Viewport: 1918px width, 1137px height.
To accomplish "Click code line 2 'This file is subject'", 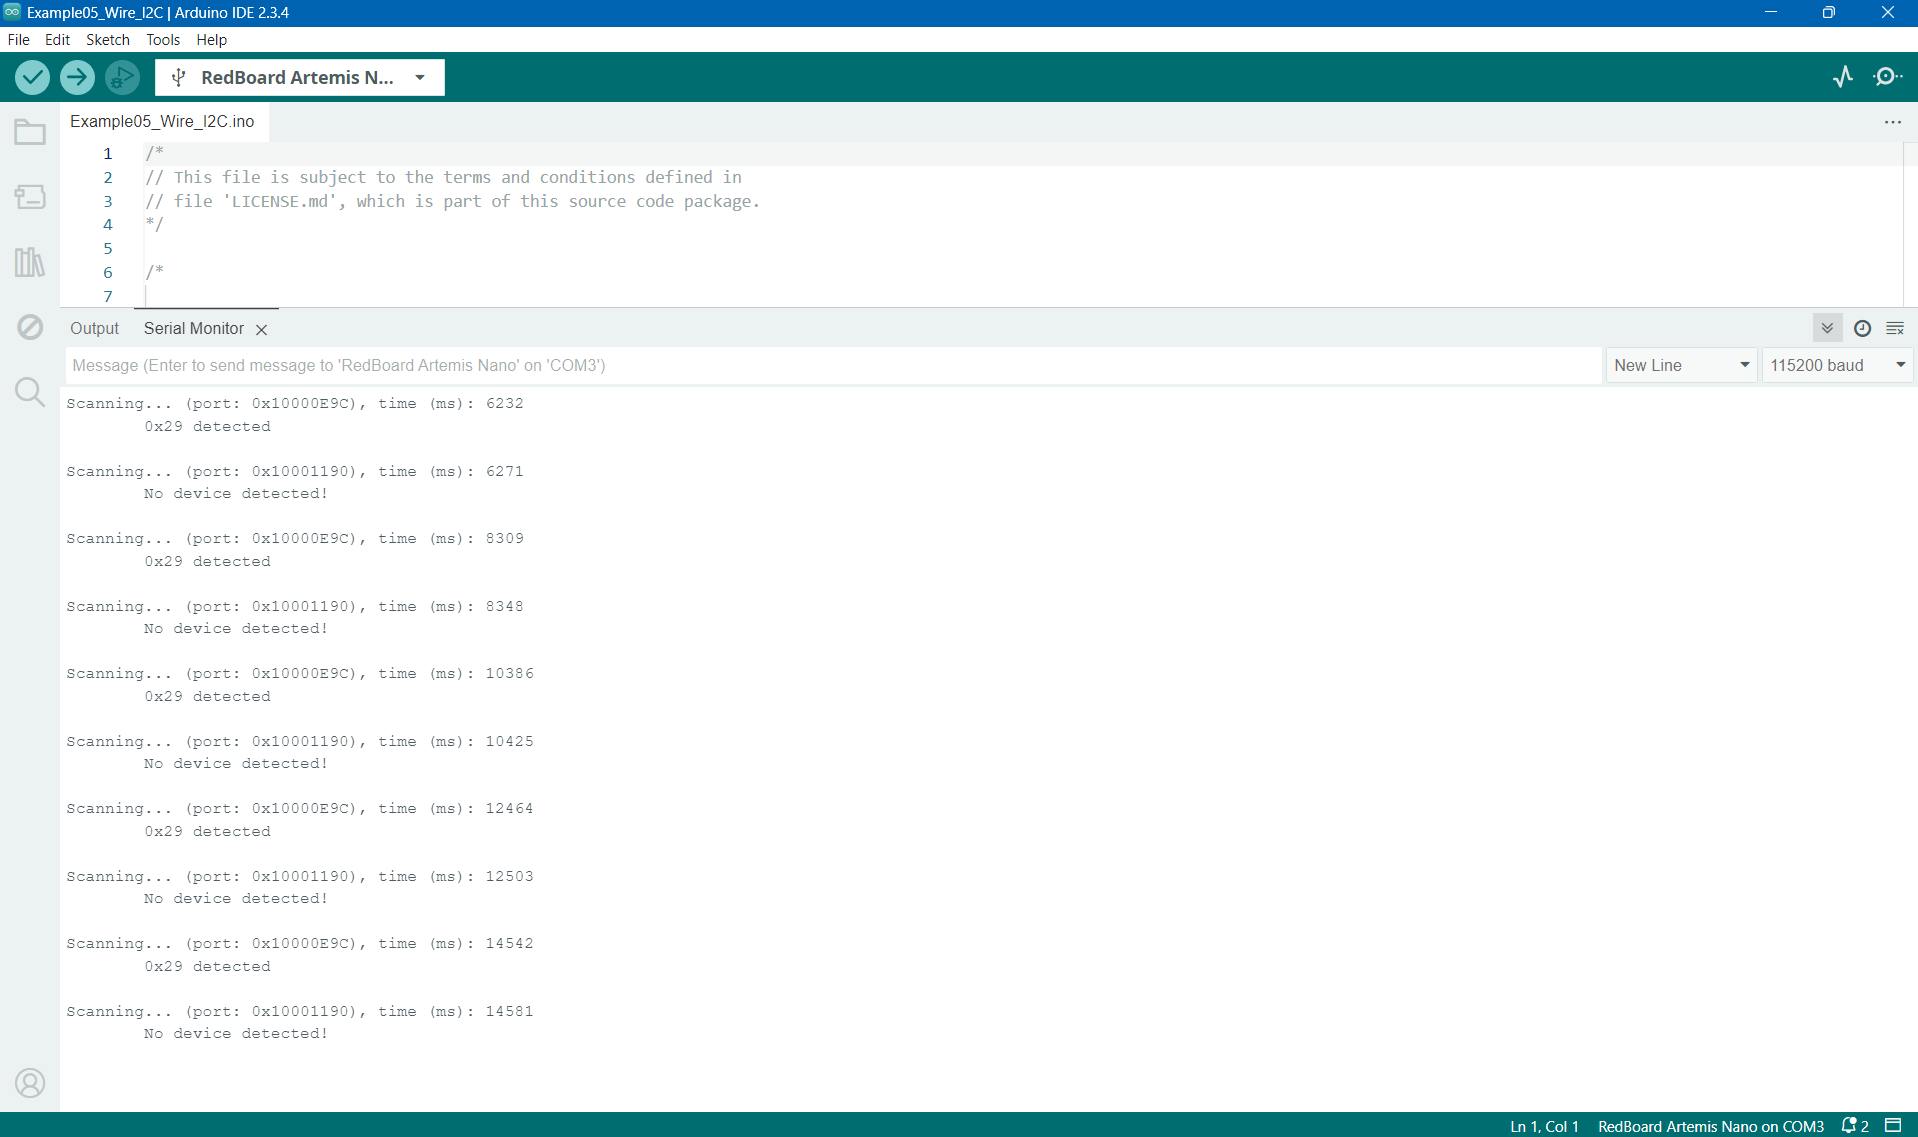I will pyautogui.click(x=444, y=177).
